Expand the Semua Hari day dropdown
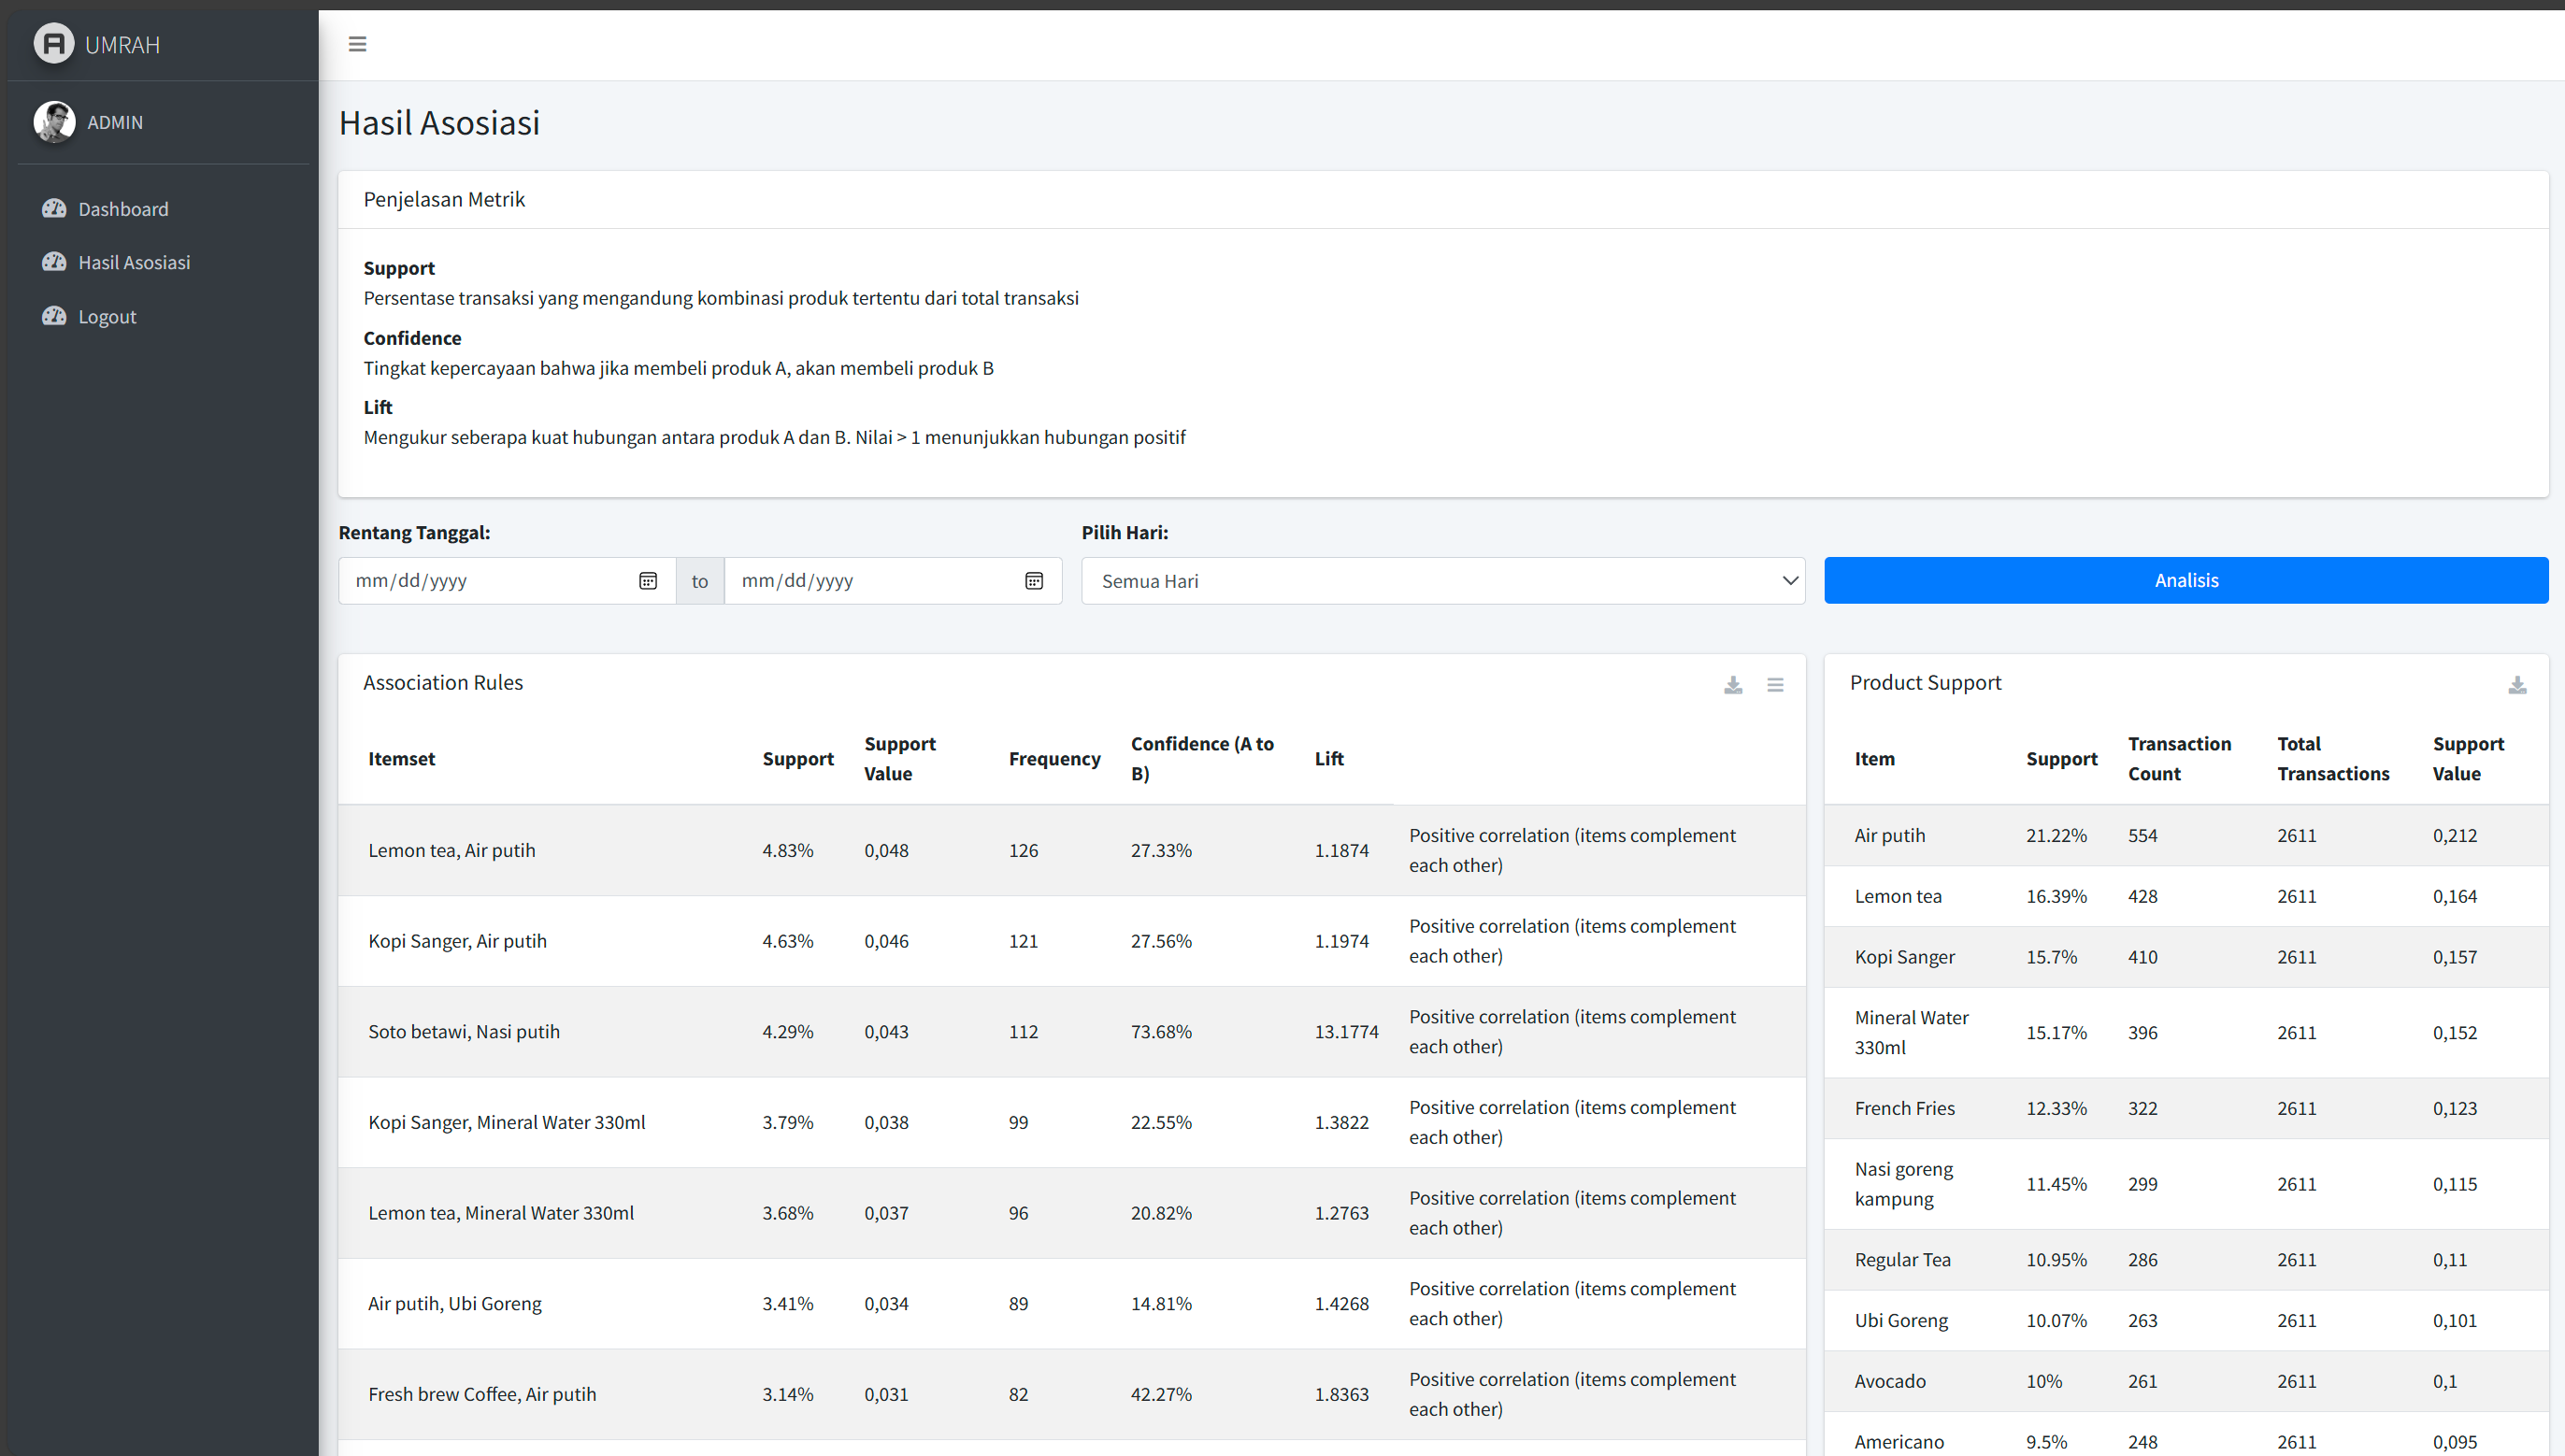 [1442, 581]
